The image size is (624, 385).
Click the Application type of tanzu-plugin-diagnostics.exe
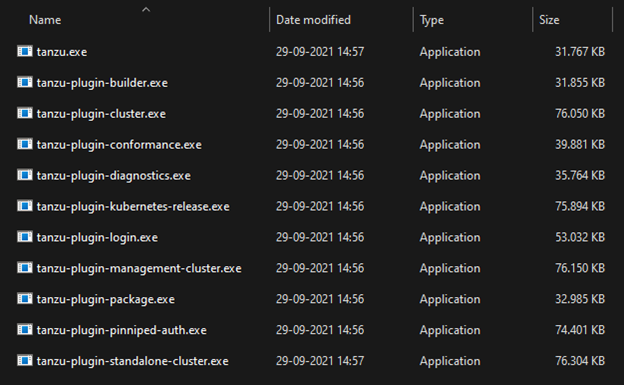point(450,176)
